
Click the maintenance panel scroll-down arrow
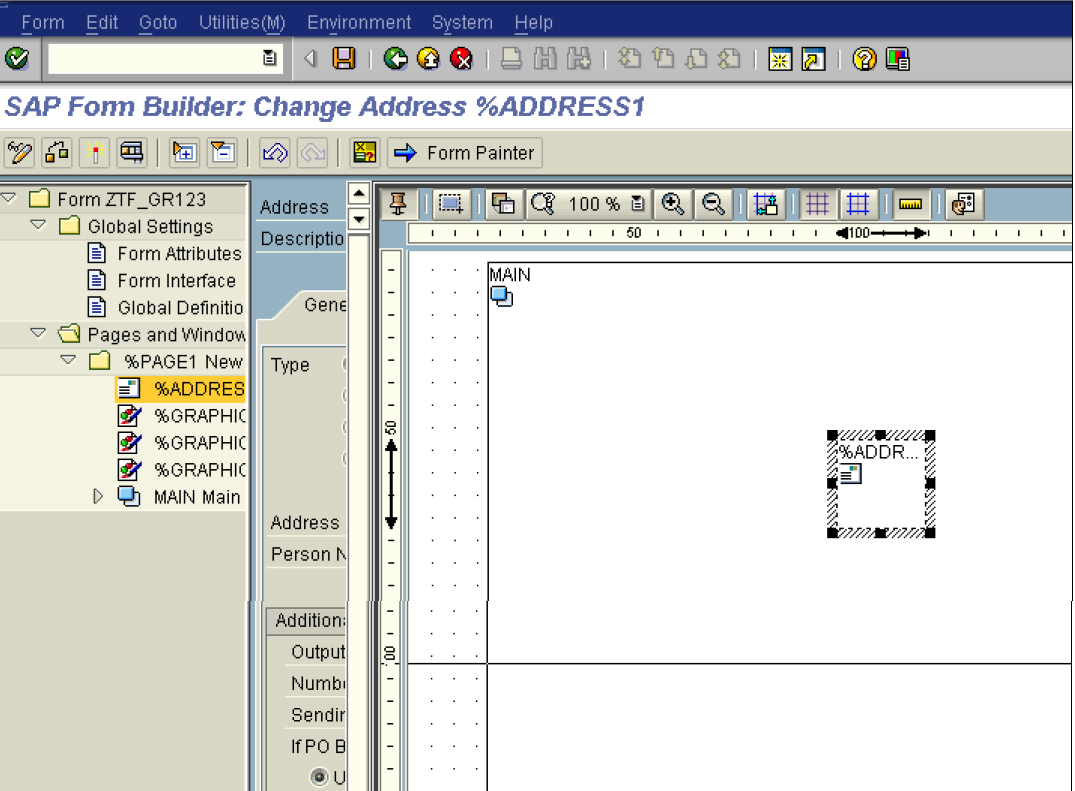point(359,219)
